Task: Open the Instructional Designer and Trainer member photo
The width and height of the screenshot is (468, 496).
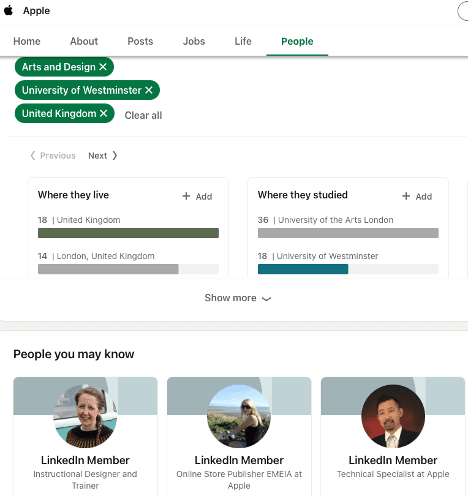Action: 85,416
